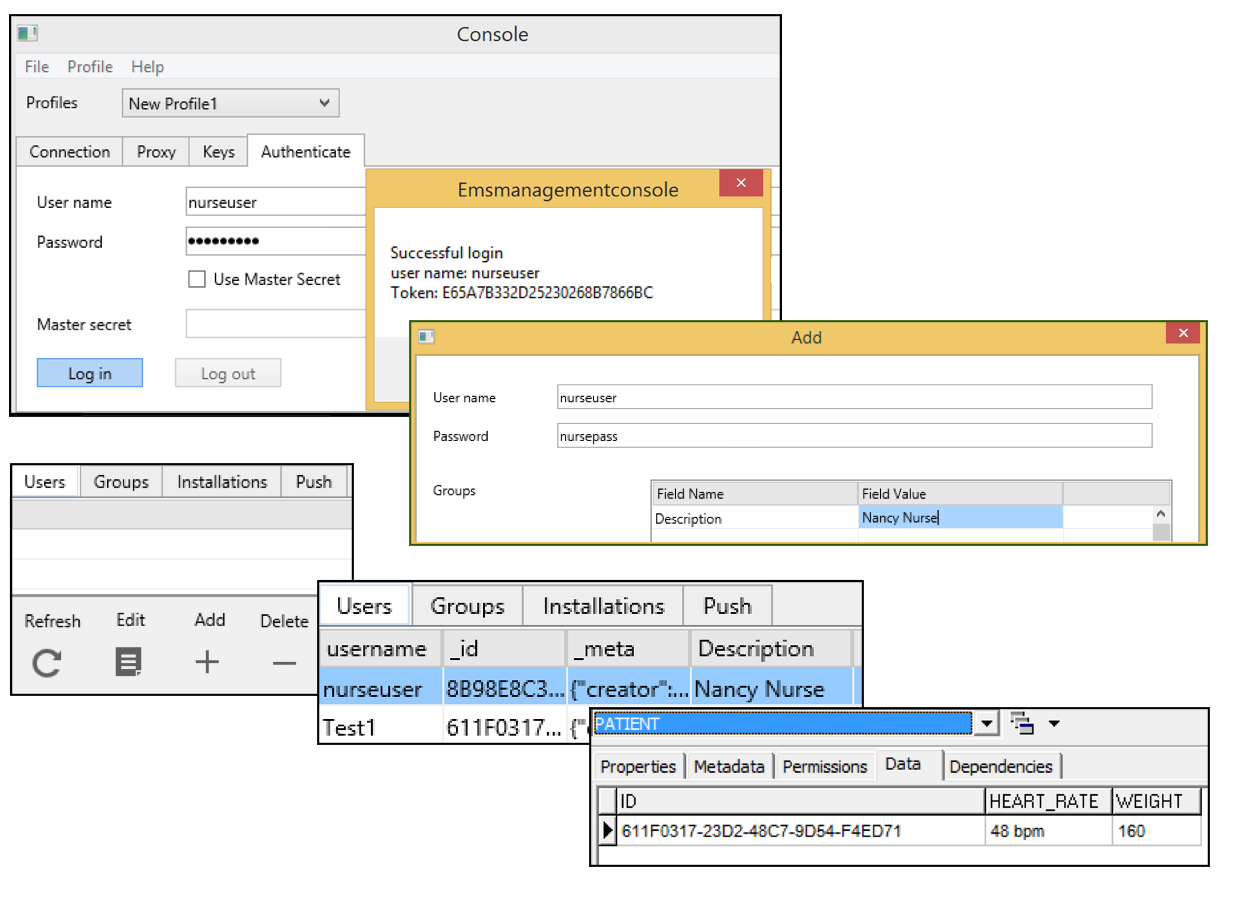Open the Dependencies tab in PATIENT panel

coord(1001,767)
